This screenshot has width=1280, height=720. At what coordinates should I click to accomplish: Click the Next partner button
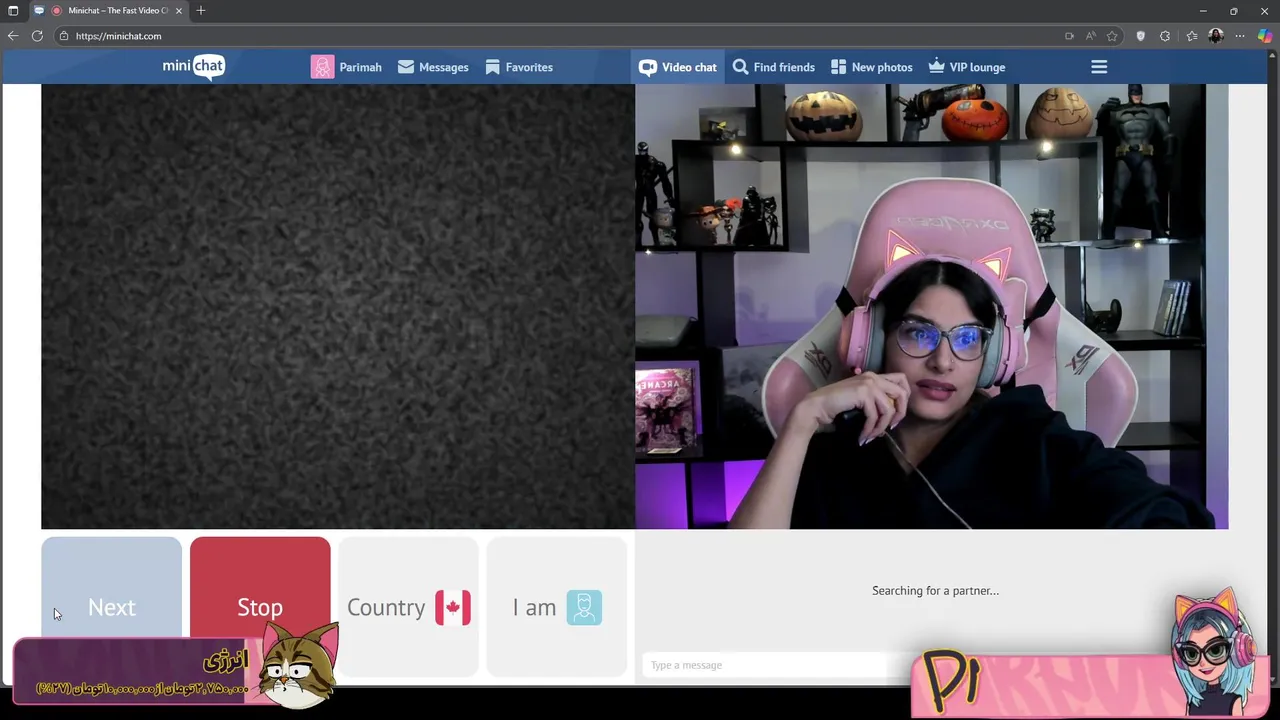(111, 607)
